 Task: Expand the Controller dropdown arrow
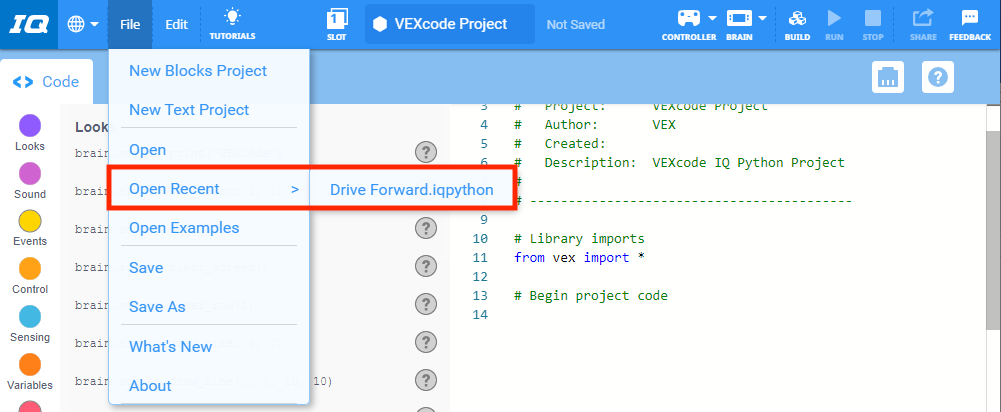(712, 18)
